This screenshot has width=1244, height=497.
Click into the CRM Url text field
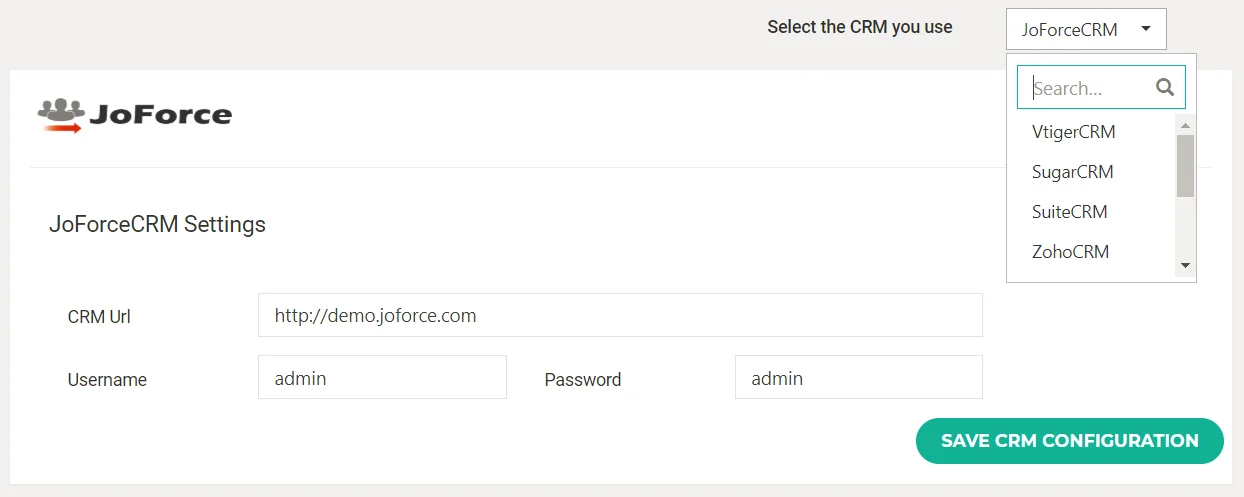[620, 316]
